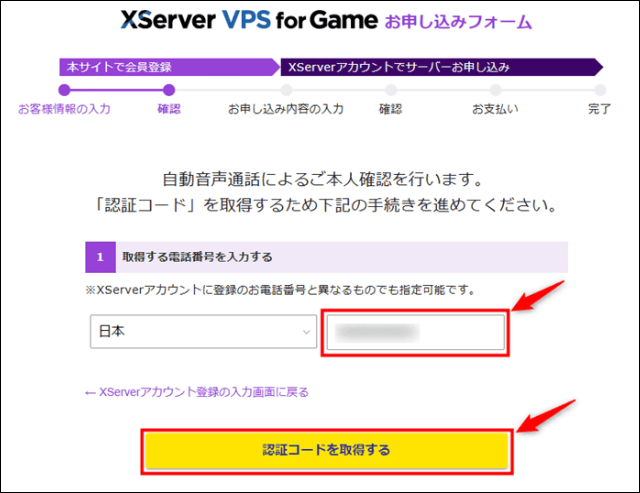
Task: Click the お支払い step circle
Action: 496,90
